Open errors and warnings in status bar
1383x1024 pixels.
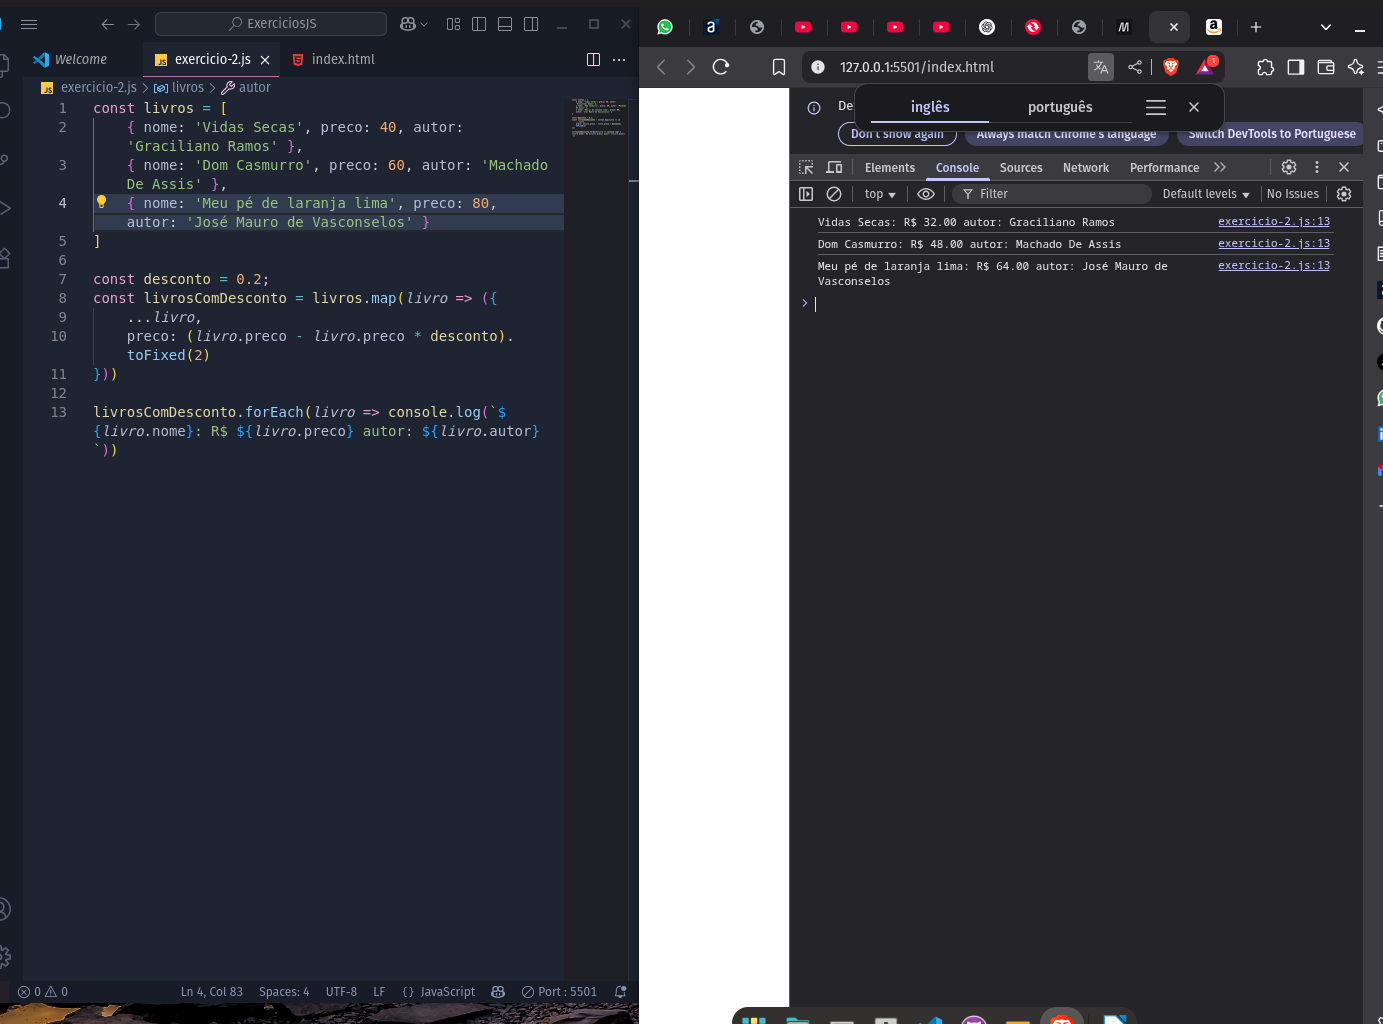43,992
